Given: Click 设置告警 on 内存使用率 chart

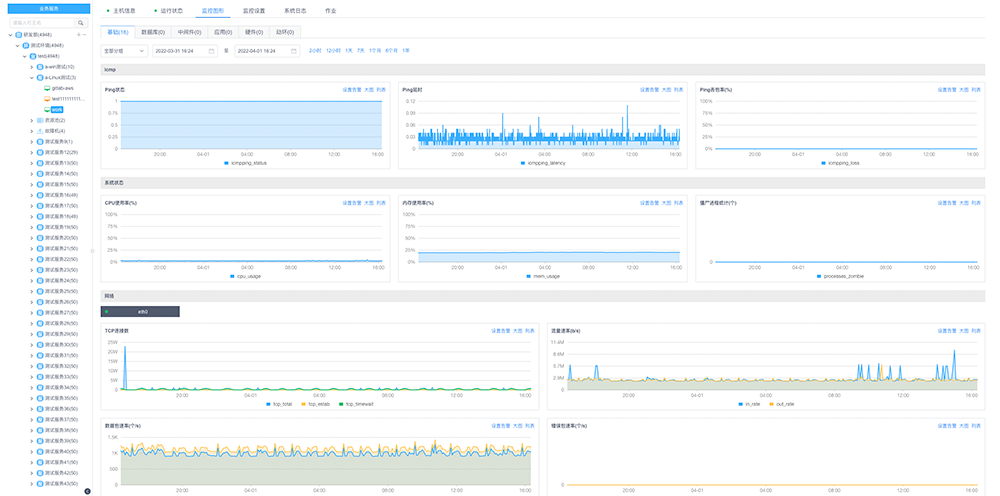Looking at the screenshot, I should 649,203.
